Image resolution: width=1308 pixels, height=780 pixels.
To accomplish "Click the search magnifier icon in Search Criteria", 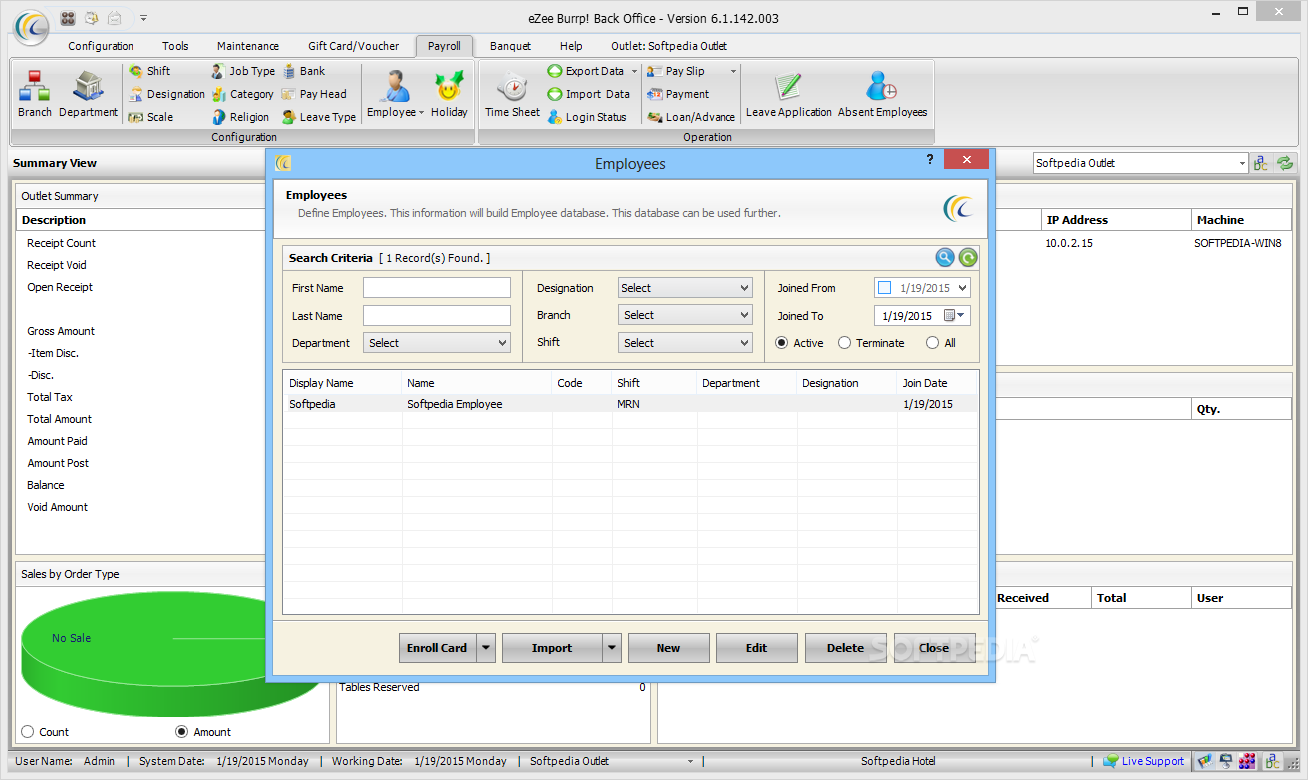I will pyautogui.click(x=945, y=258).
